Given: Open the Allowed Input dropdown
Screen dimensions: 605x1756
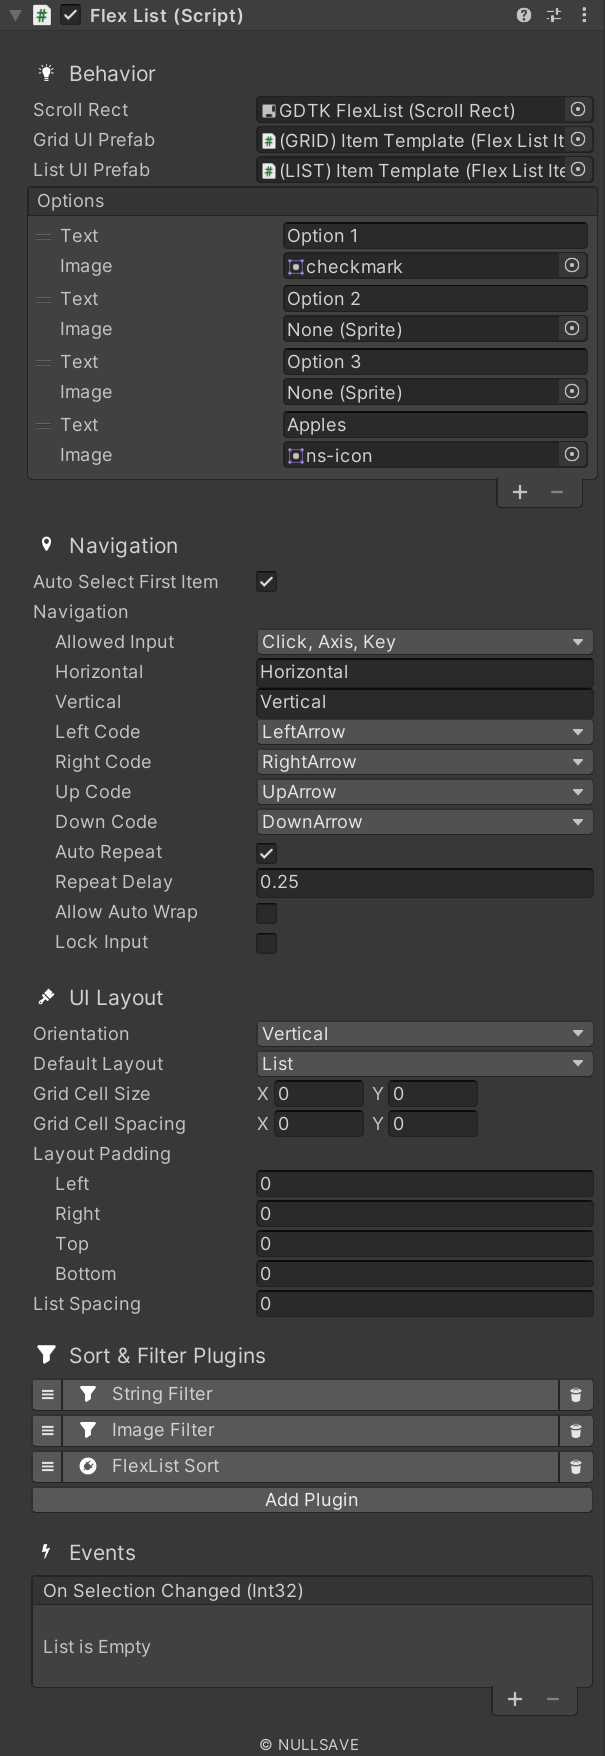Looking at the screenshot, I should click(x=425, y=642).
